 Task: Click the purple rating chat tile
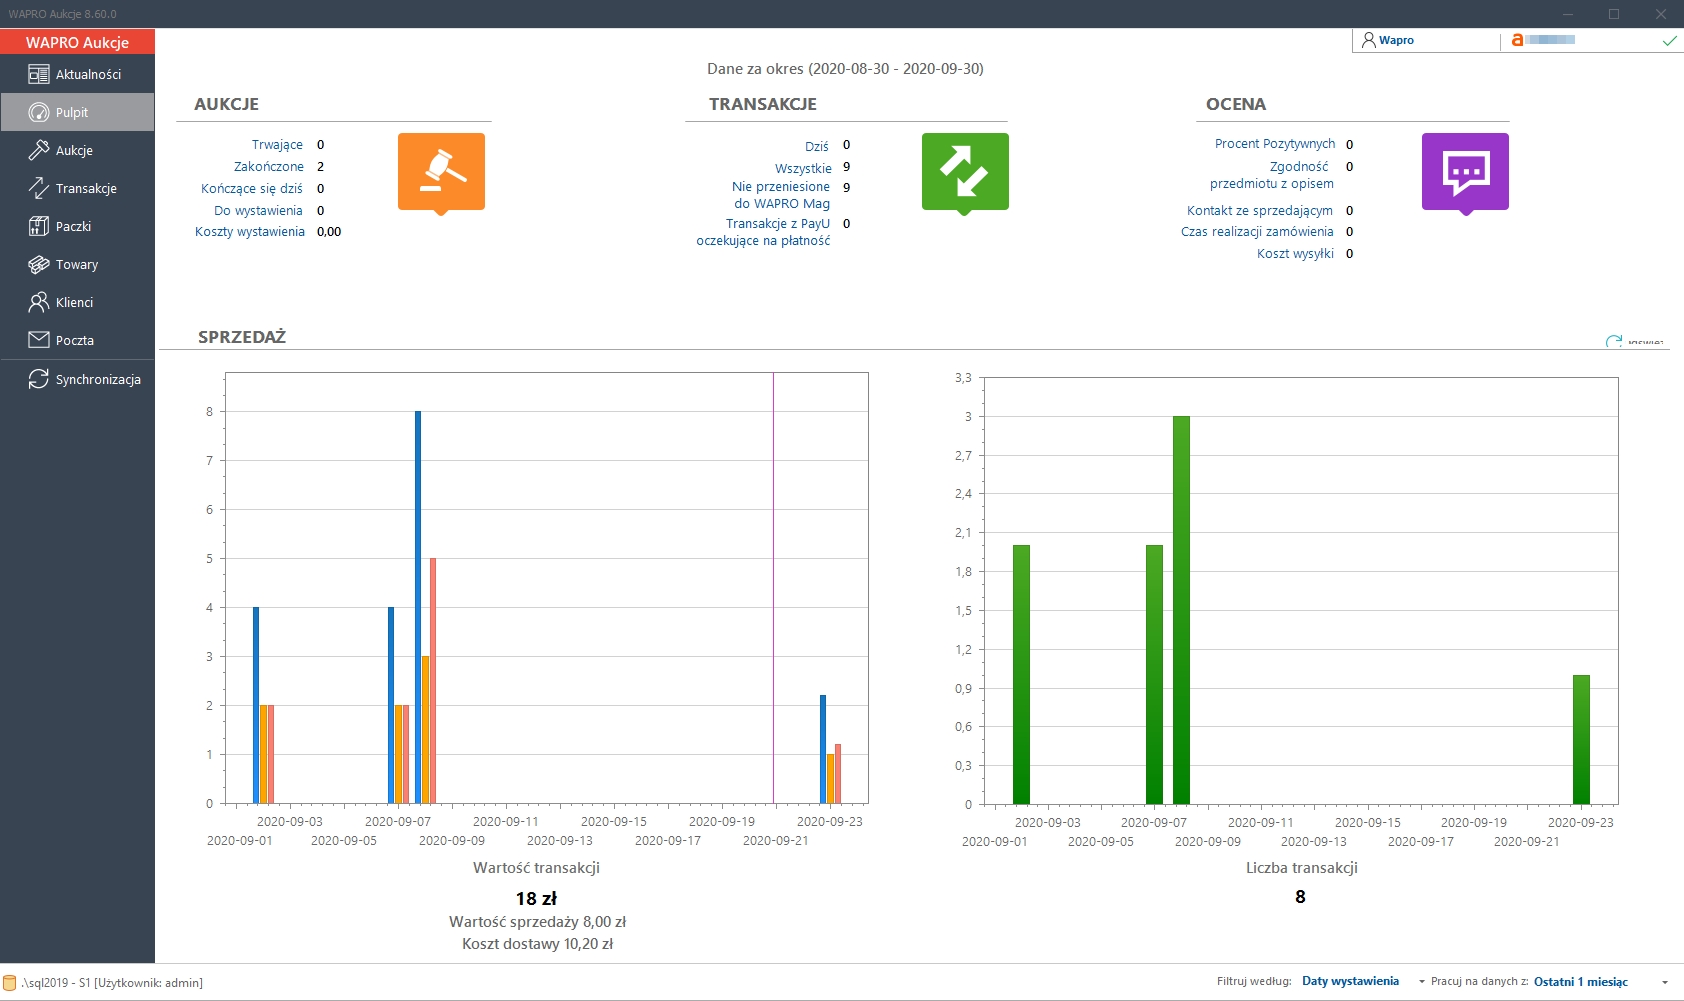1465,172
